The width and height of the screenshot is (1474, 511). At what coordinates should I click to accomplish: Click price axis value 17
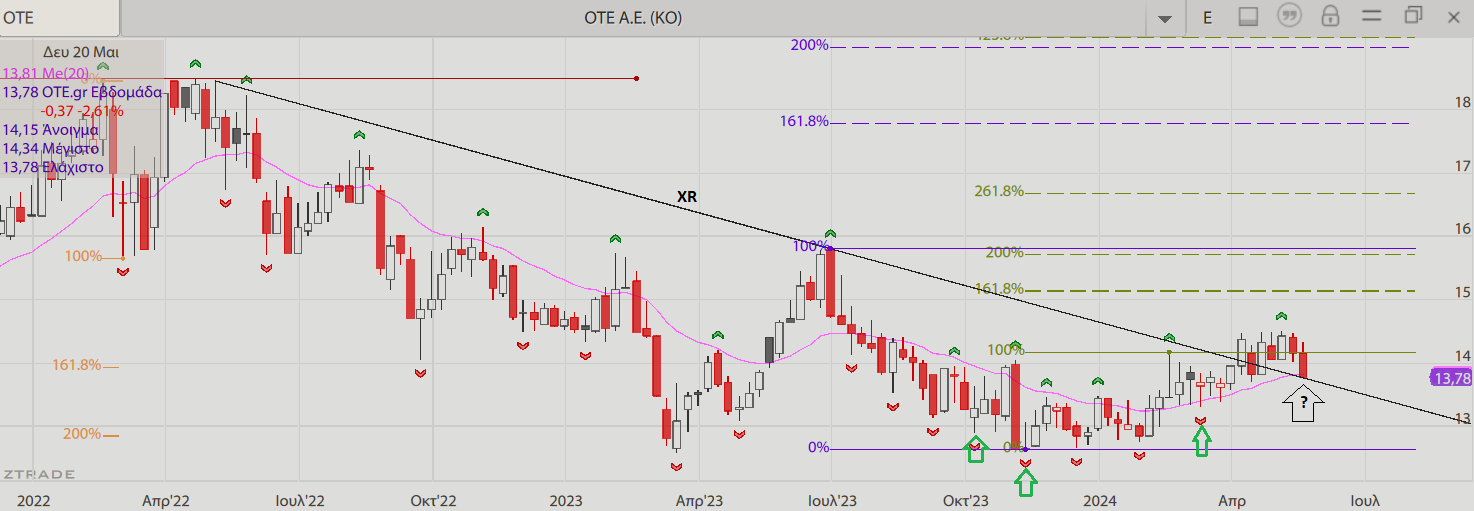tap(1462, 166)
